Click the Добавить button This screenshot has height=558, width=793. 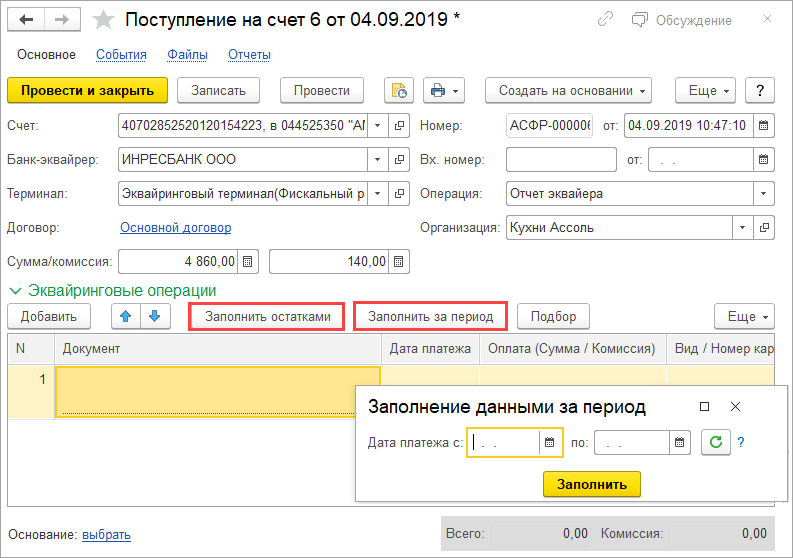pos(49,316)
